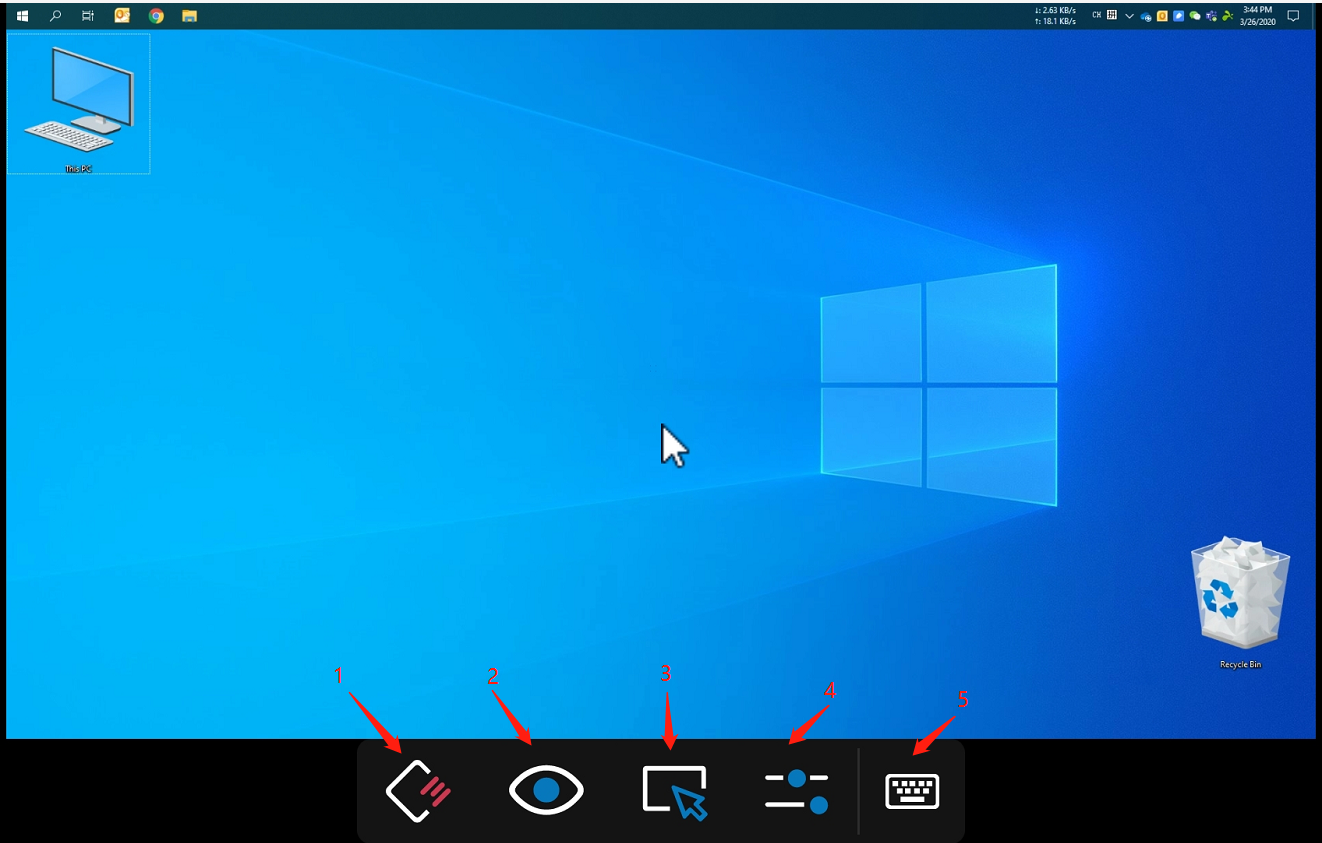Show the keyboard from the bottom toolbar
Screen dimensions: 1322x843
click(x=912, y=792)
